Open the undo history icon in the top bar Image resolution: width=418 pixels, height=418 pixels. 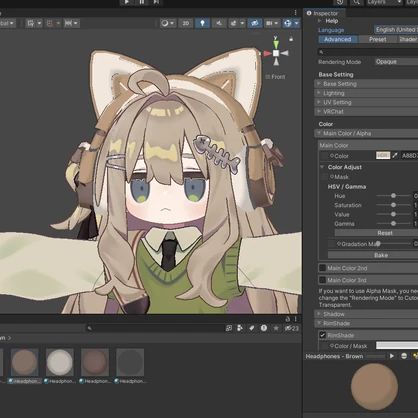click(340, 2)
